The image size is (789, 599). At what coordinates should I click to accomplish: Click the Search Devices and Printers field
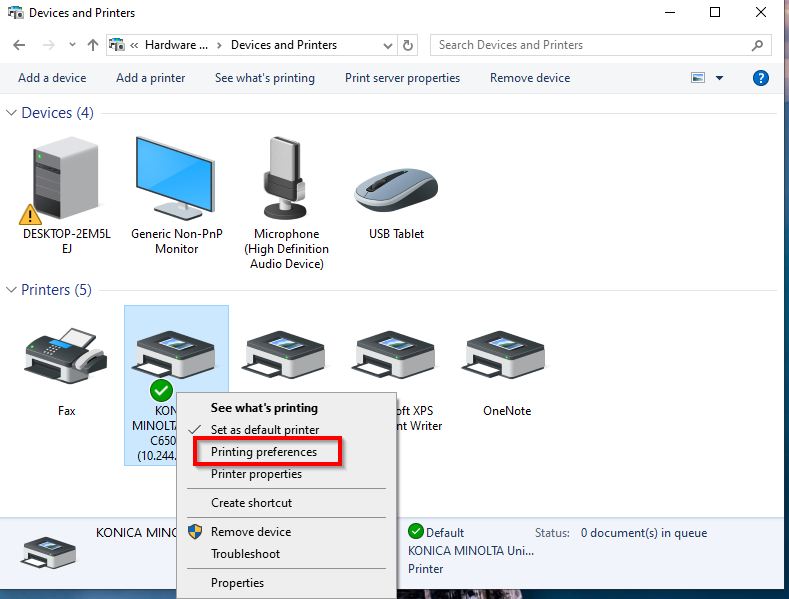(x=590, y=45)
